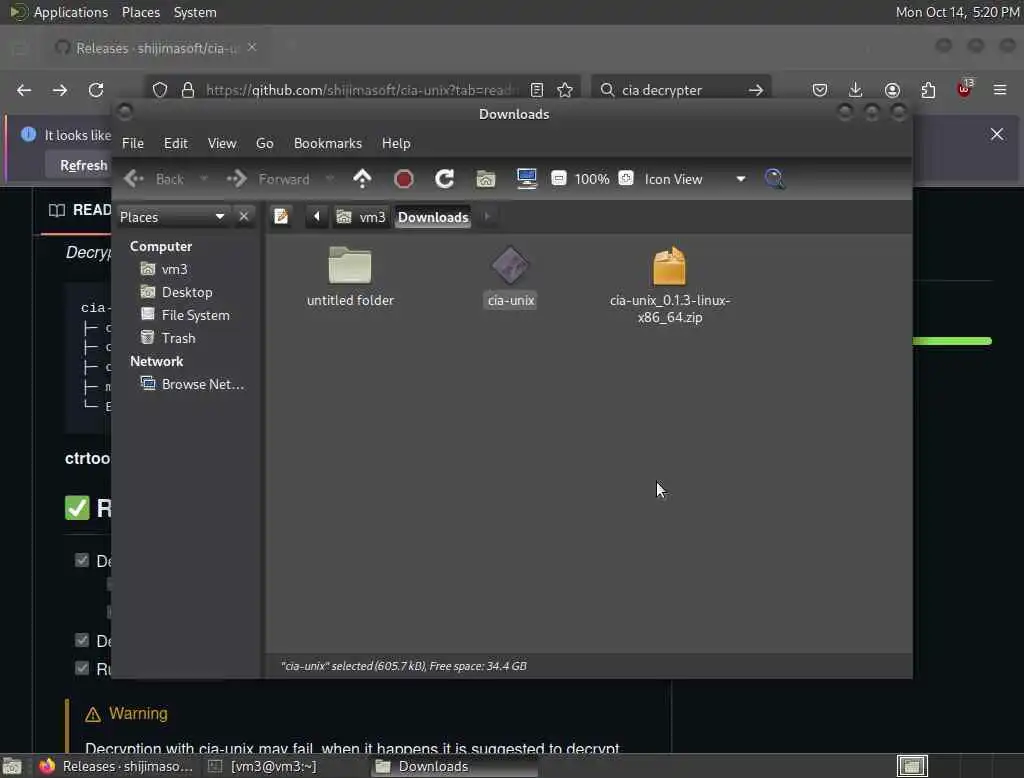Screen dimensions: 1024x778
Task: Open the Firefox hamburger menu
Action: [1000, 89]
